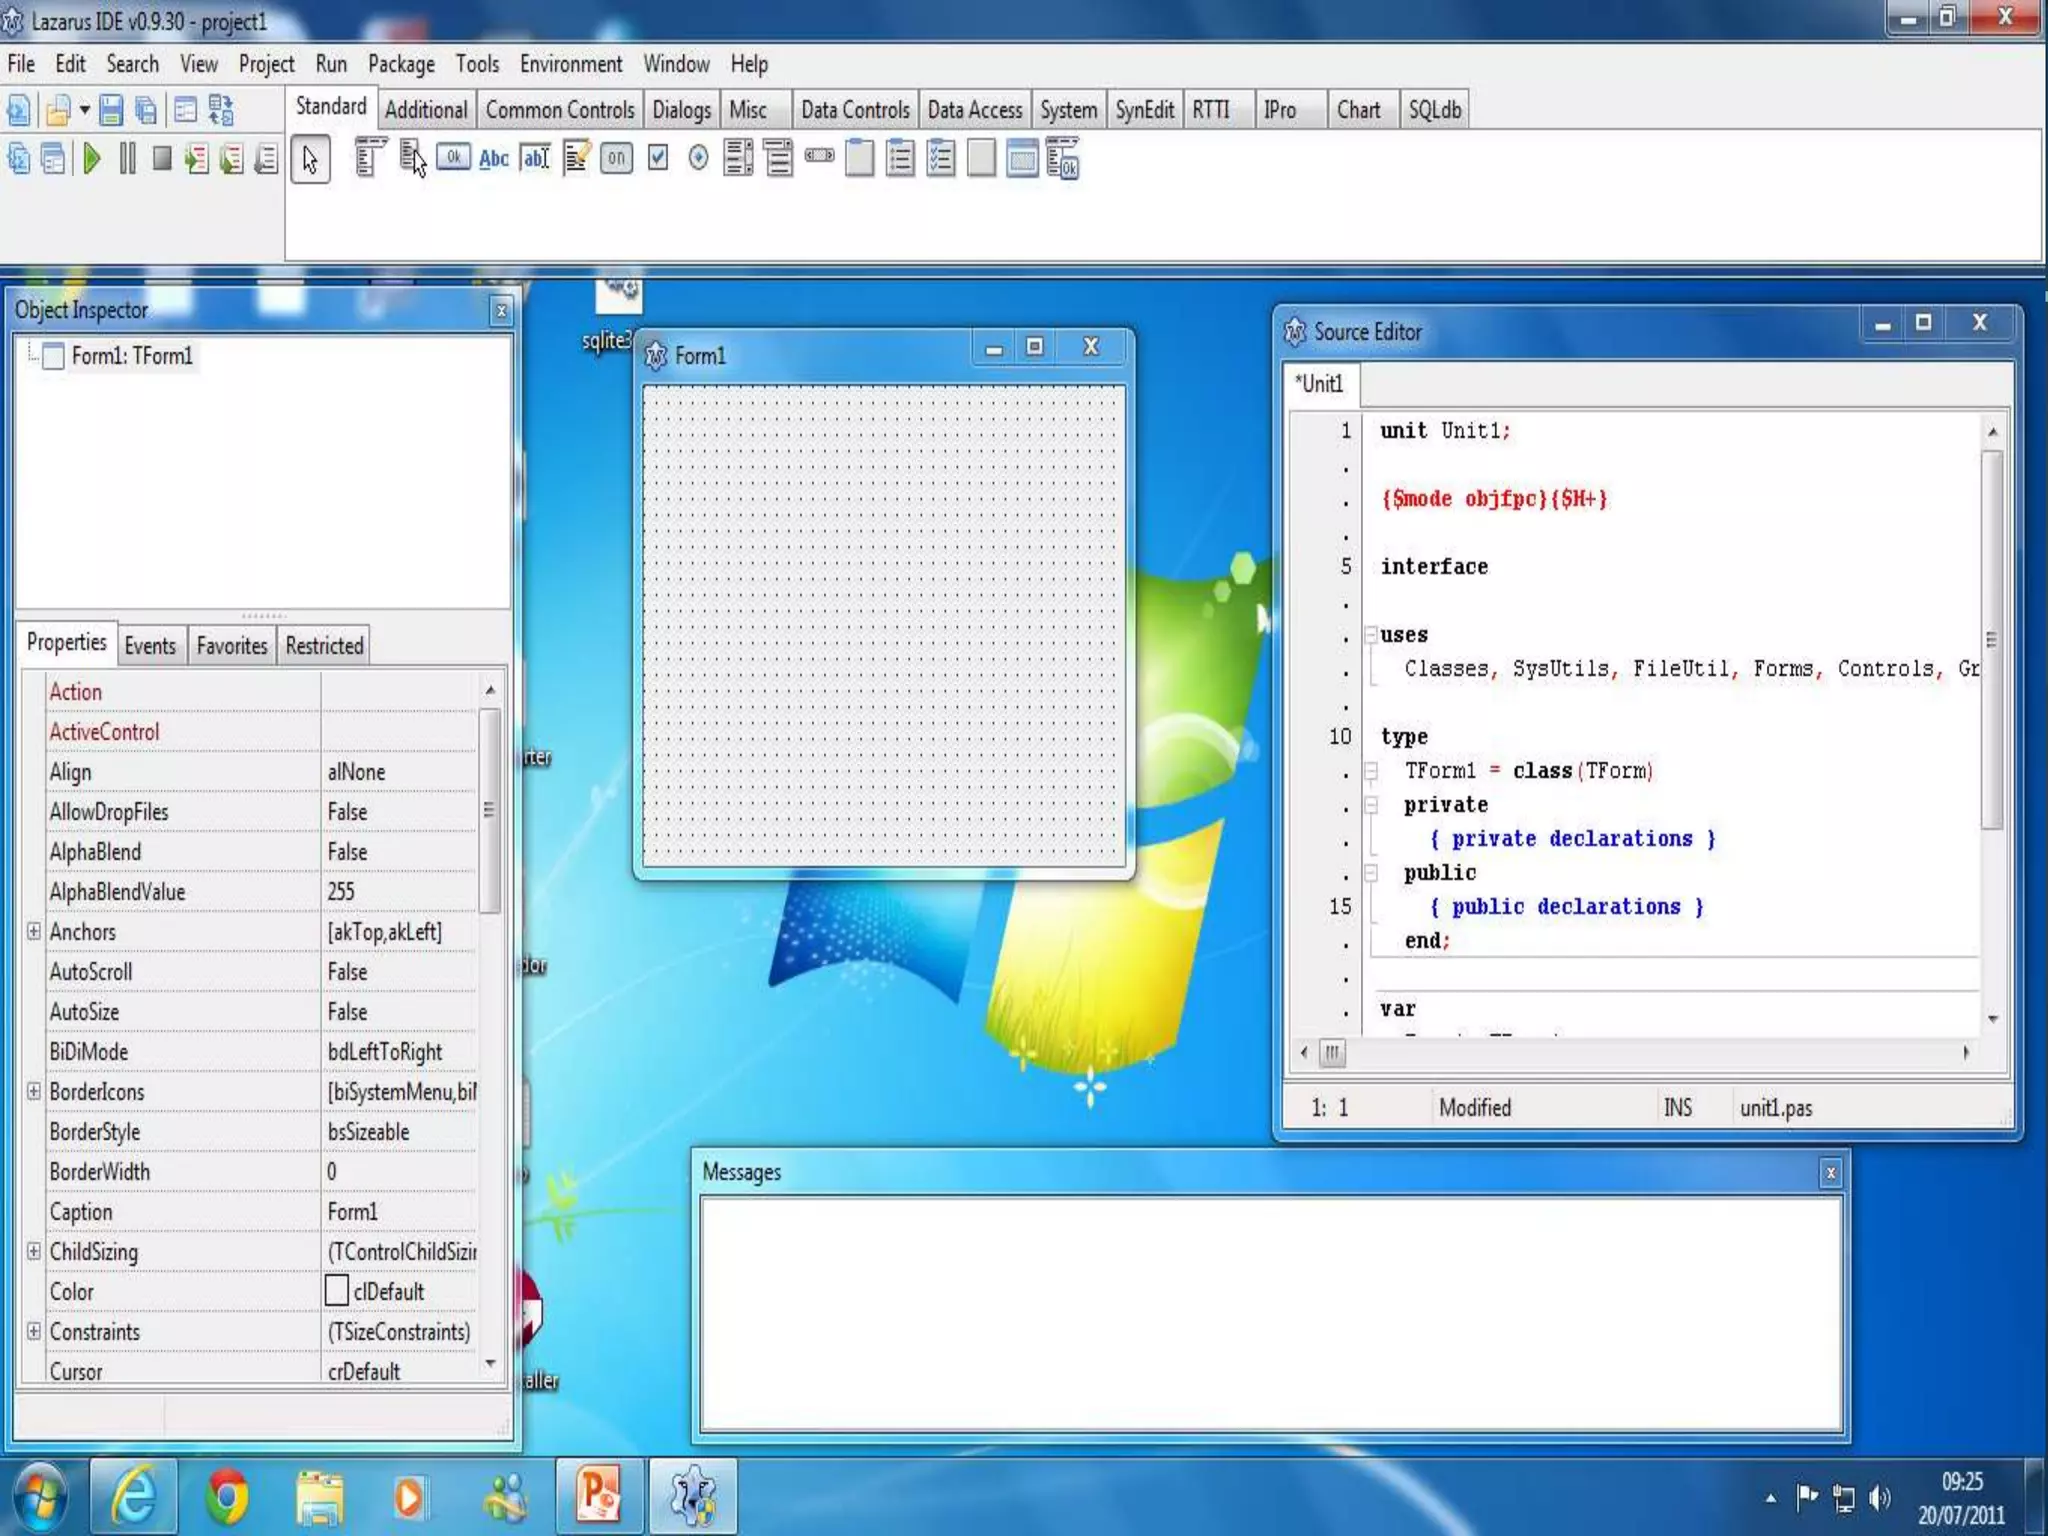The width and height of the screenshot is (2048, 1536).
Task: Click the green Run button
Action: [92, 159]
